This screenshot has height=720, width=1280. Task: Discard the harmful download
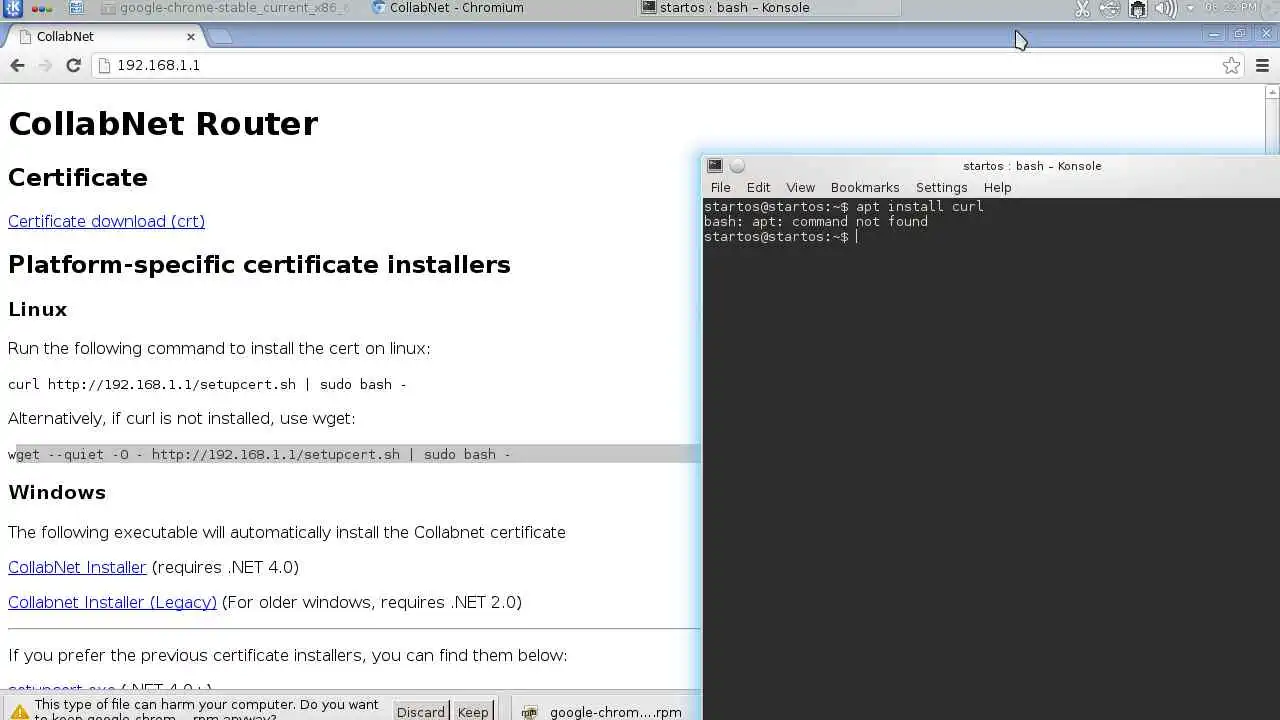point(420,712)
